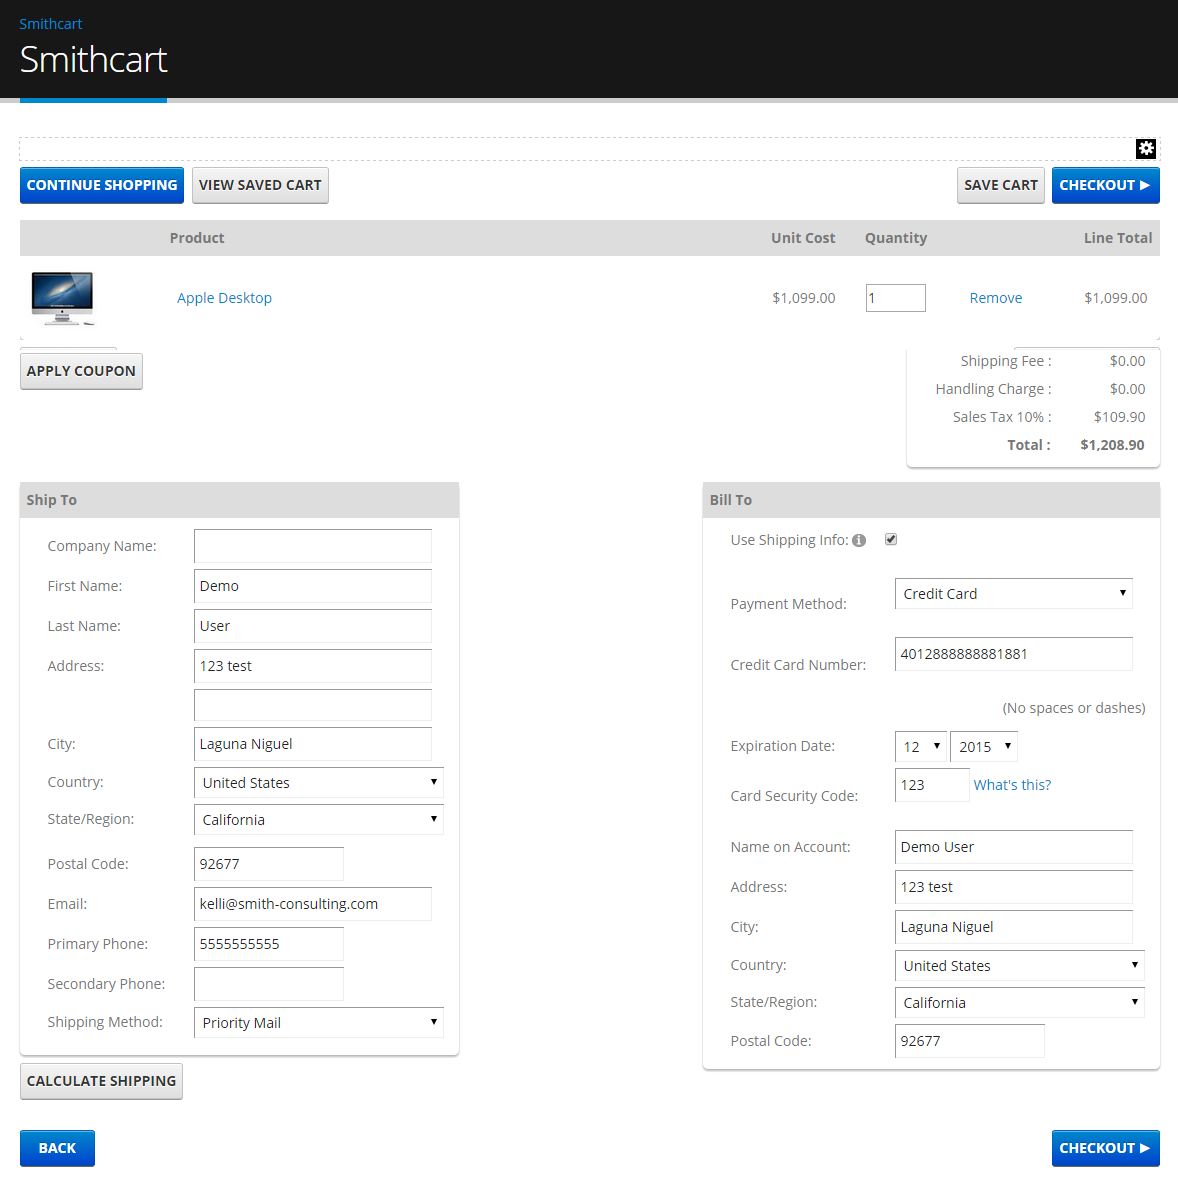Click the 'Handling Charge :' label
The height and width of the screenshot is (1184, 1178).
pyautogui.click(x=993, y=390)
